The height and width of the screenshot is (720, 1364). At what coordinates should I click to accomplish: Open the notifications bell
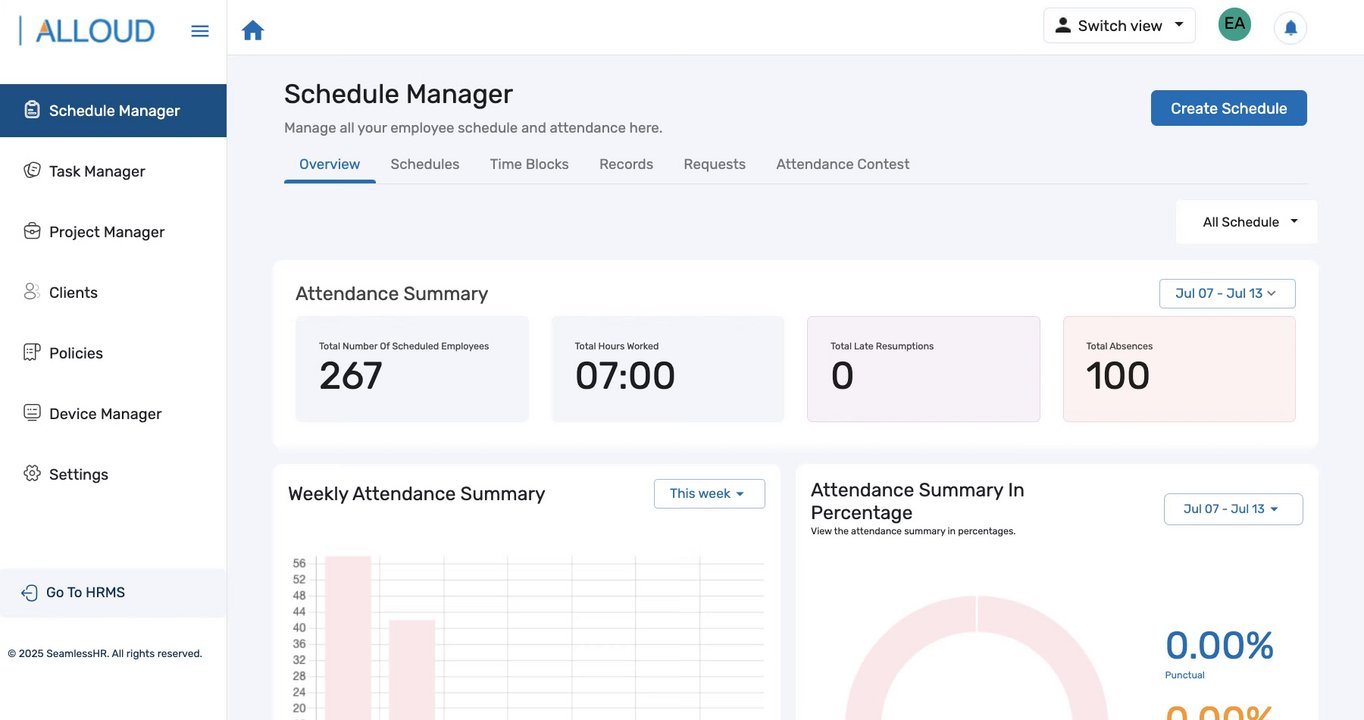tap(1290, 27)
